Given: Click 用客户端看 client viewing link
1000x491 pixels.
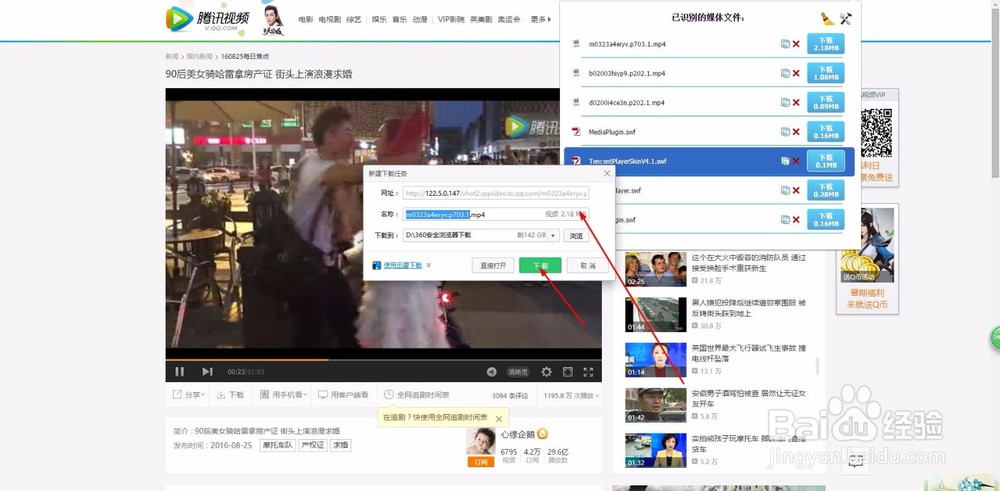Looking at the screenshot, I should [x=343, y=395].
